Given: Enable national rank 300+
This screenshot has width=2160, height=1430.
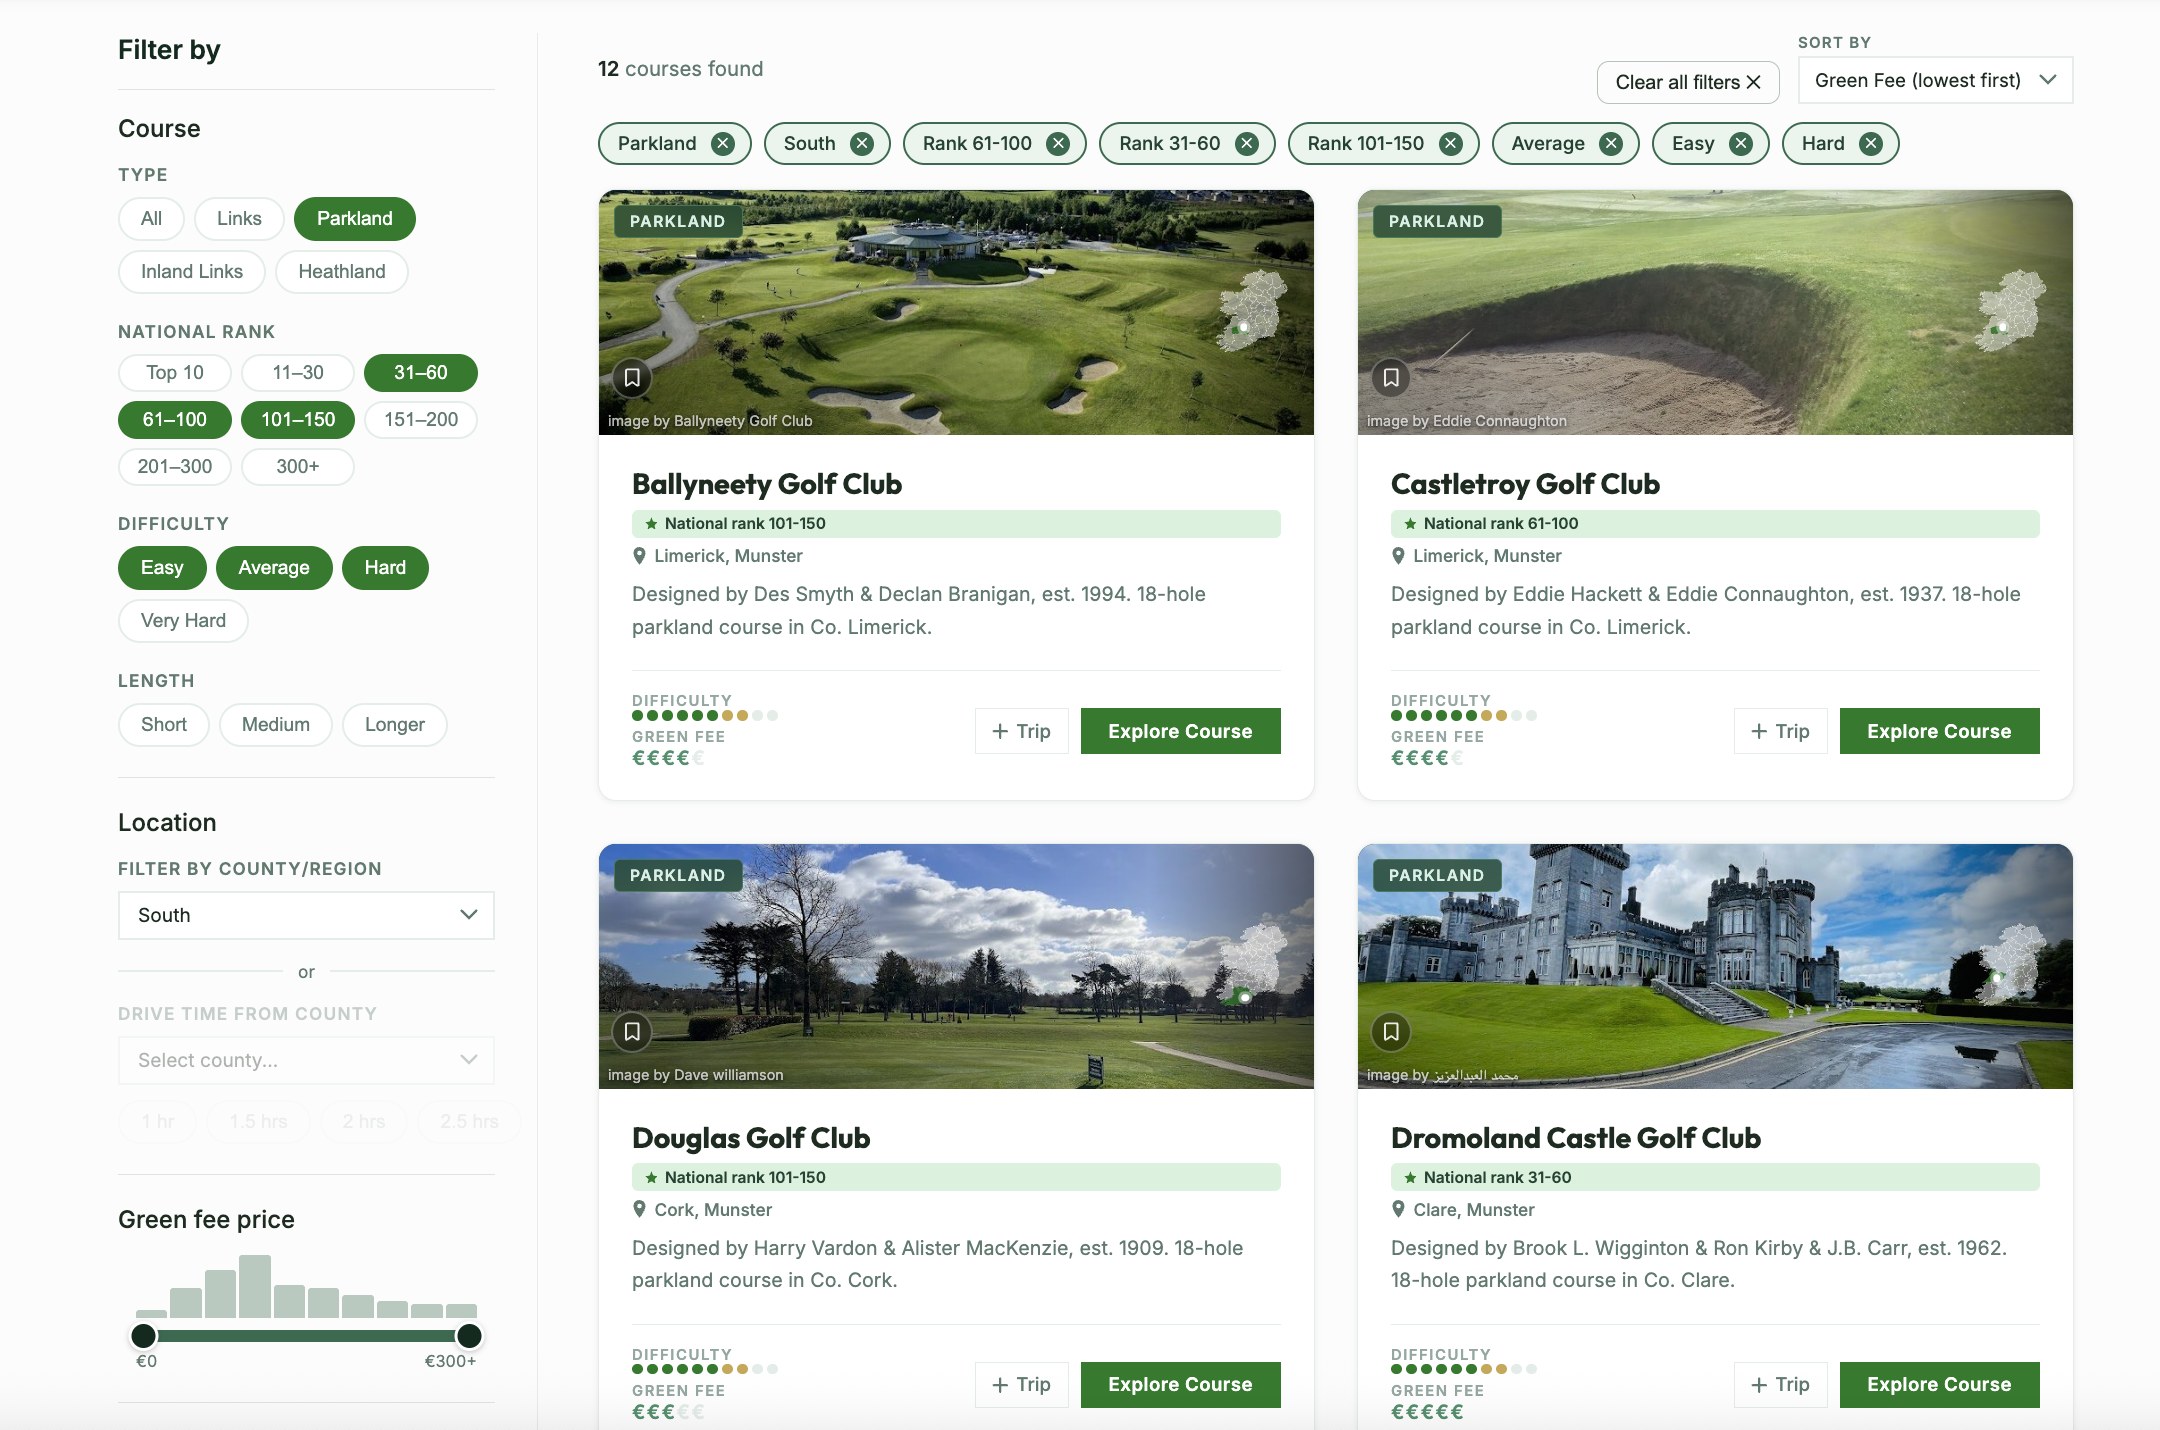Looking at the screenshot, I should pos(298,467).
